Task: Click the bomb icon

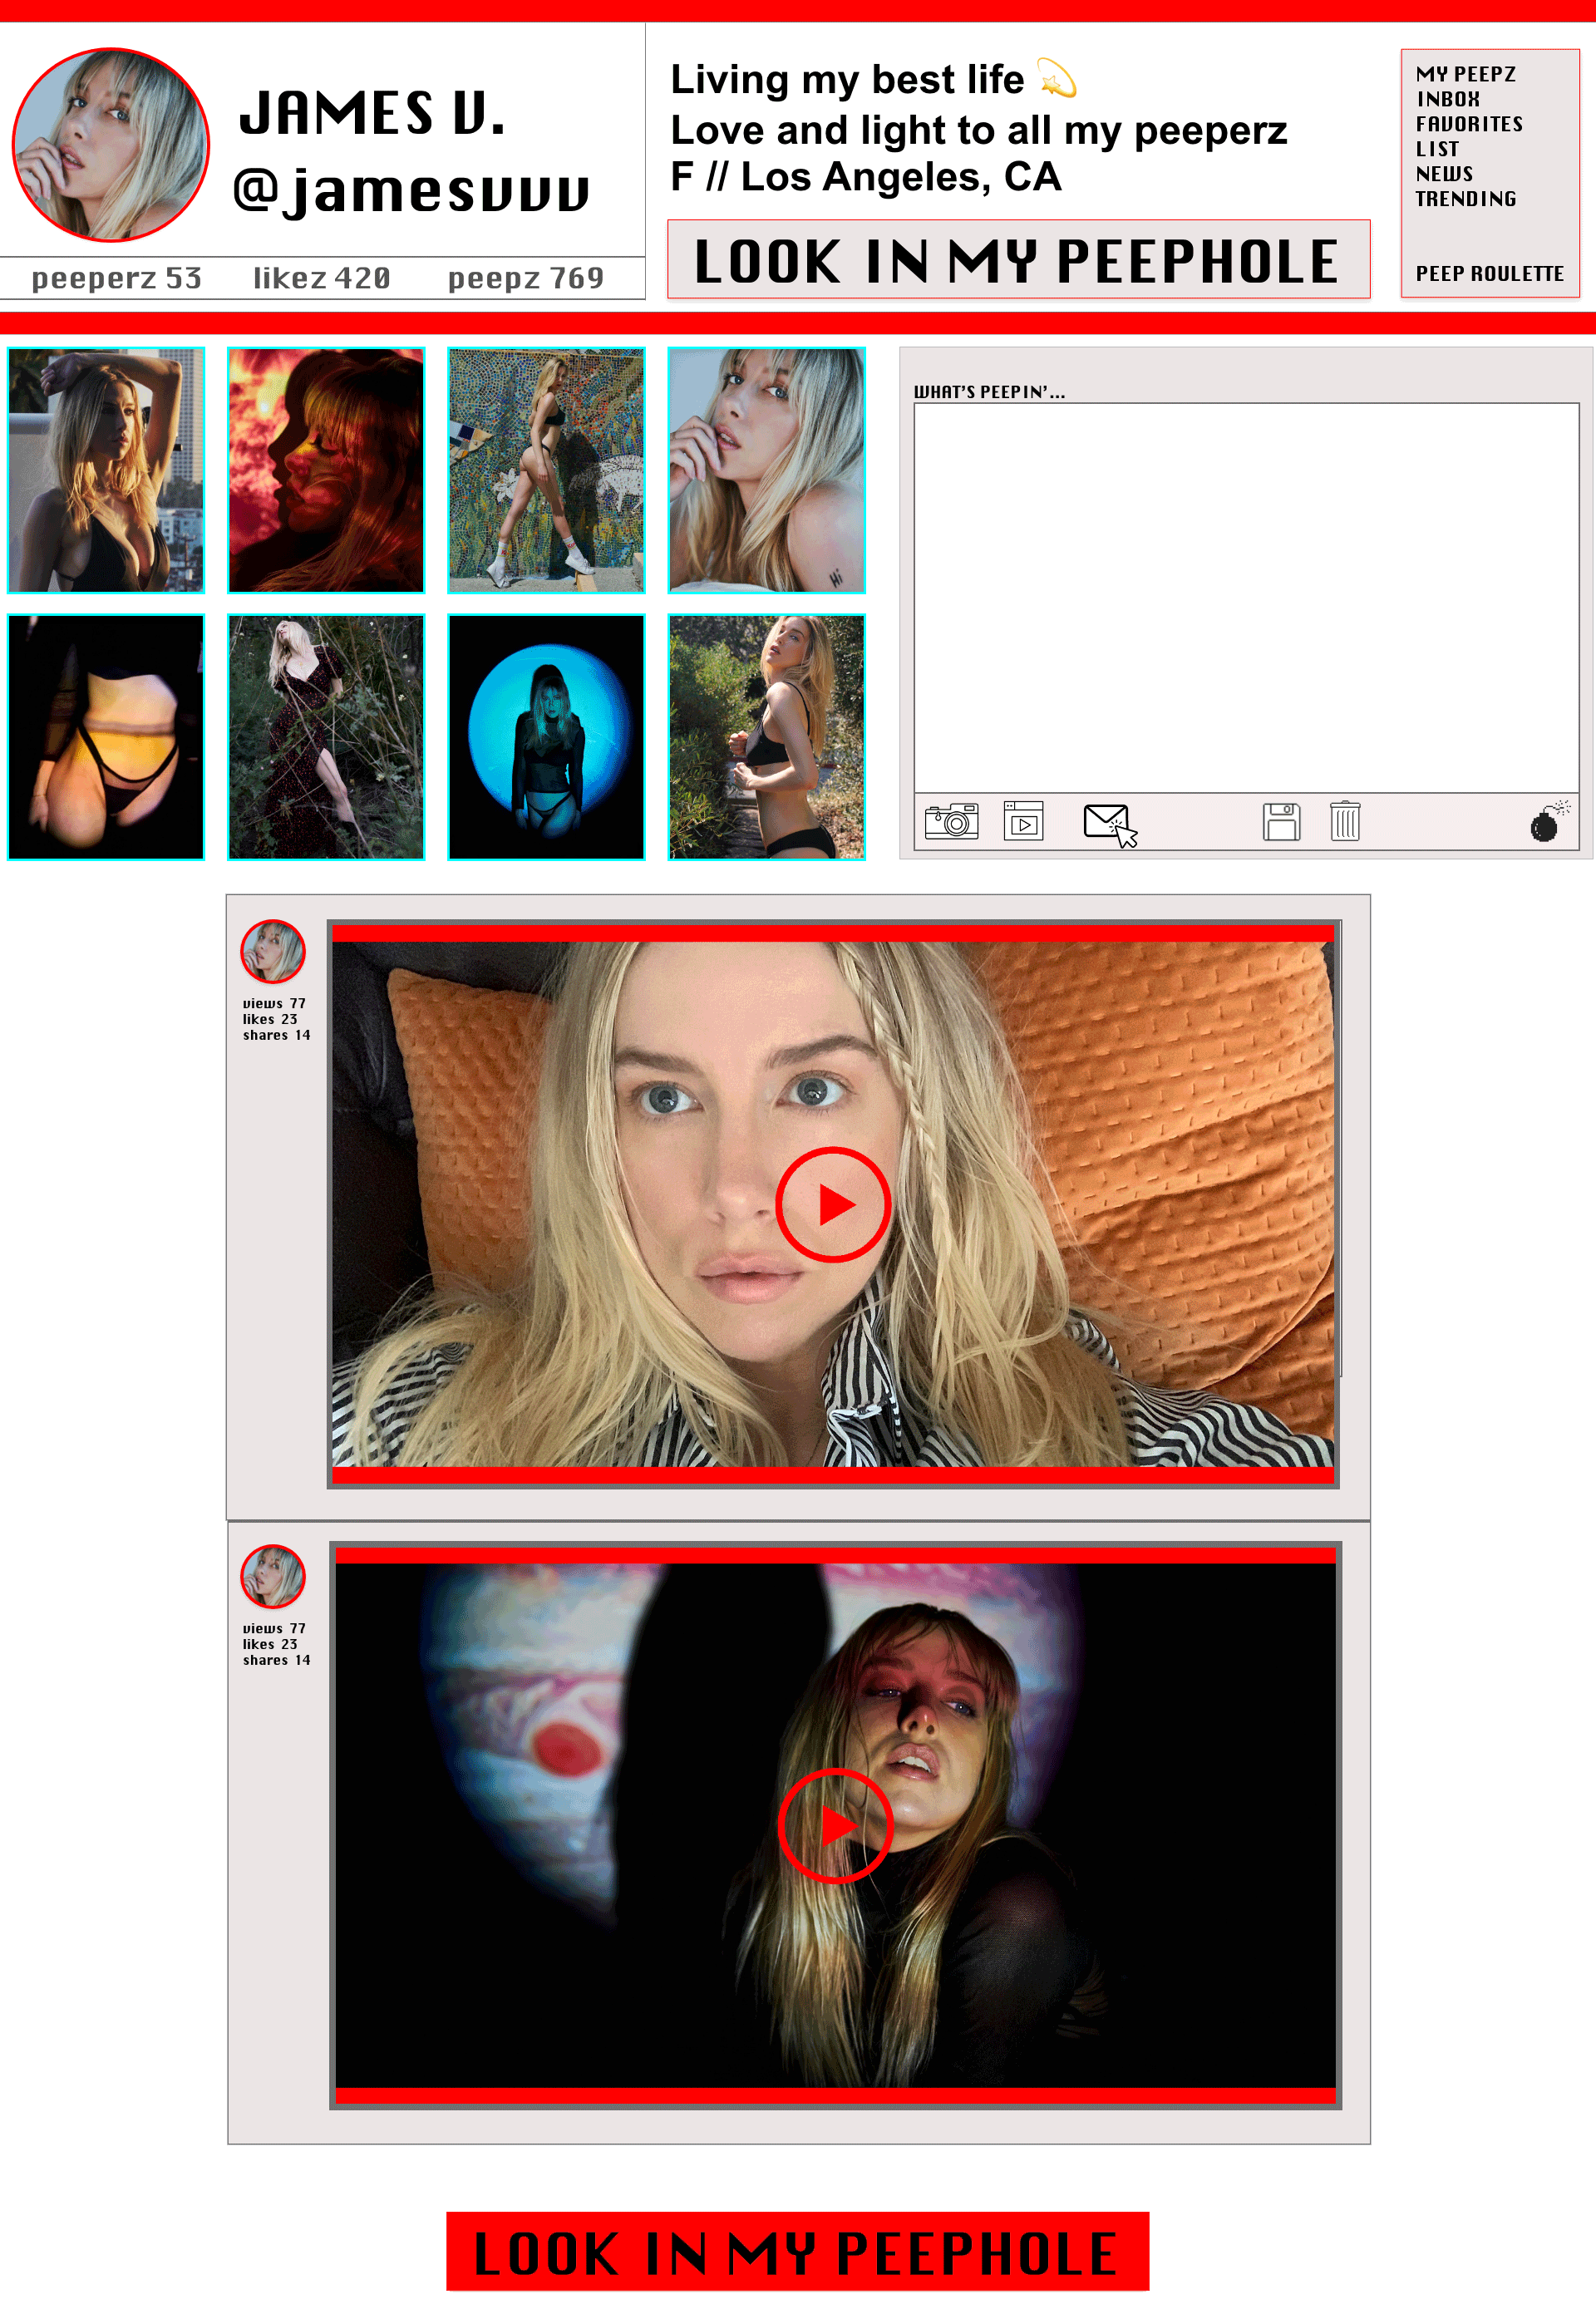Action: coord(1548,823)
